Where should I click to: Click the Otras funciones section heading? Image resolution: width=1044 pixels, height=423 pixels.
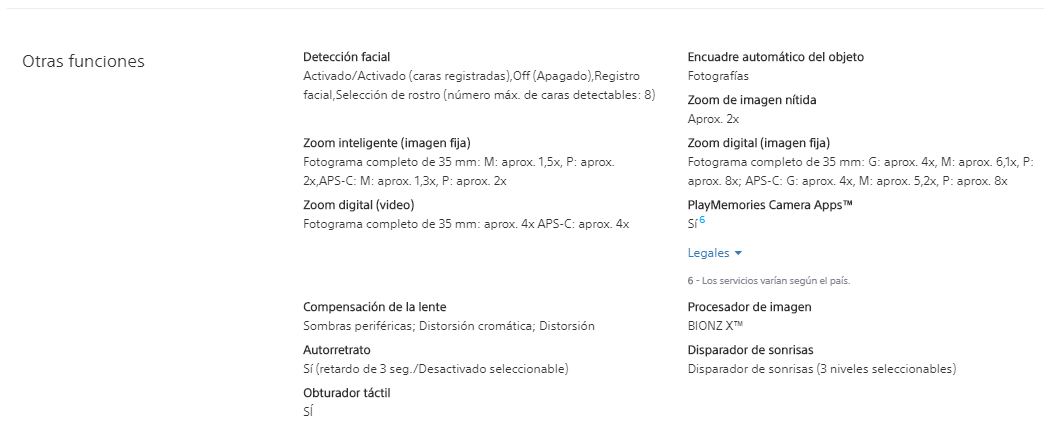83,61
